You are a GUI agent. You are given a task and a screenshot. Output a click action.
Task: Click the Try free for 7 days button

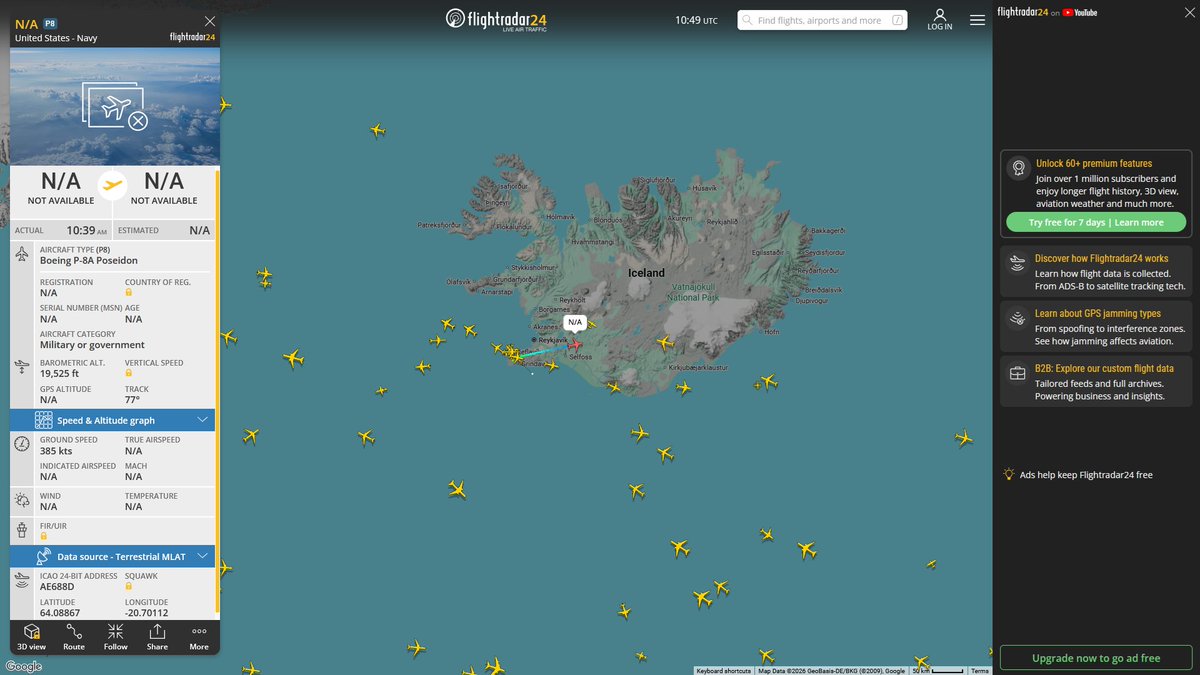[x=1096, y=222]
